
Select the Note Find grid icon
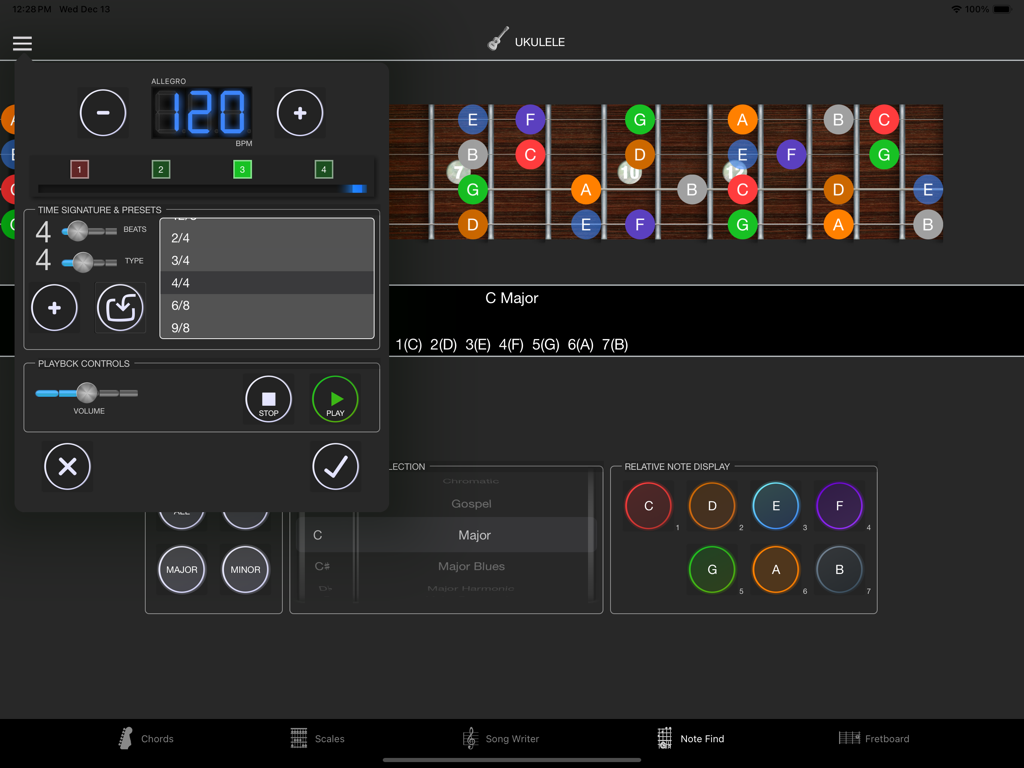coord(662,738)
